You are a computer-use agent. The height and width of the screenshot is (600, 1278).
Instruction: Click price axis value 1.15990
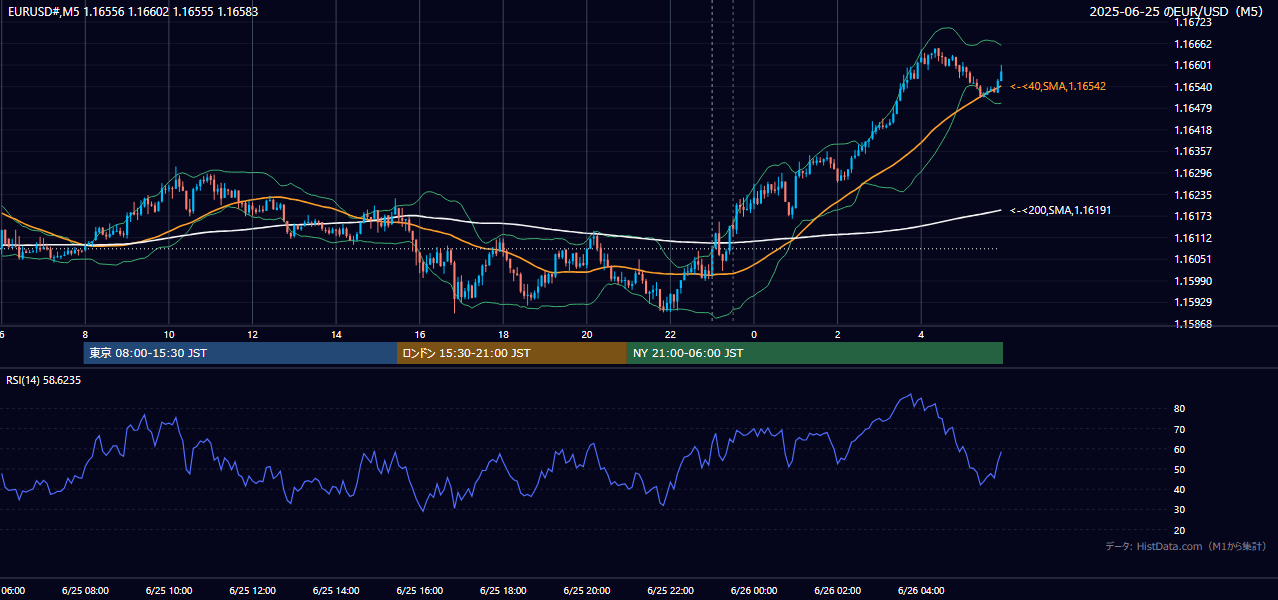[x=1192, y=282]
